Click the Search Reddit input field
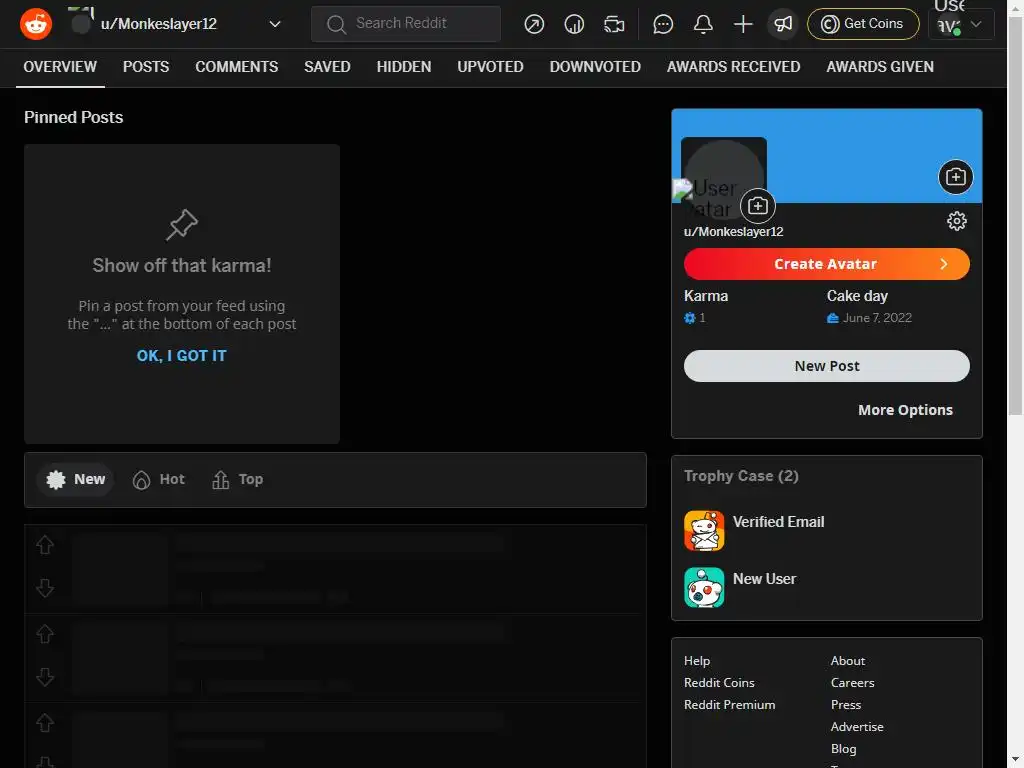 (x=406, y=24)
